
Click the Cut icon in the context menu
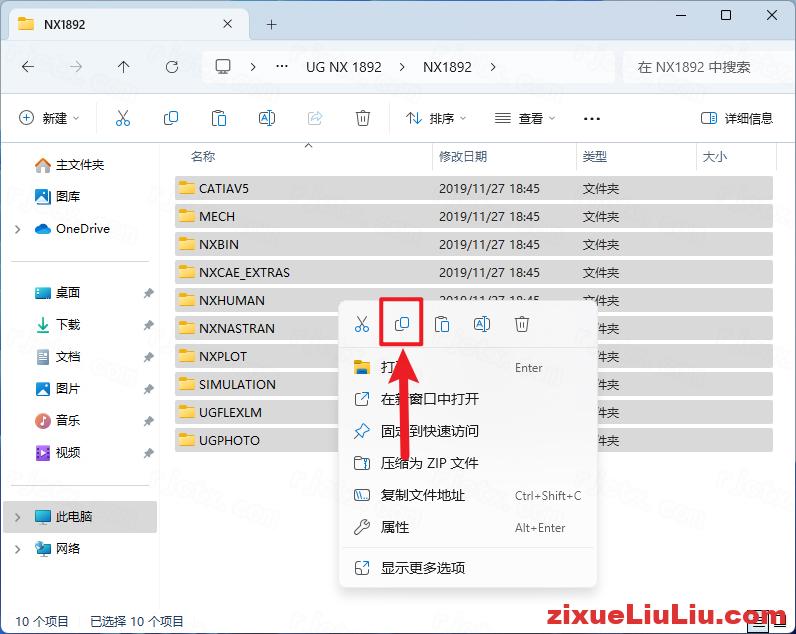[361, 324]
